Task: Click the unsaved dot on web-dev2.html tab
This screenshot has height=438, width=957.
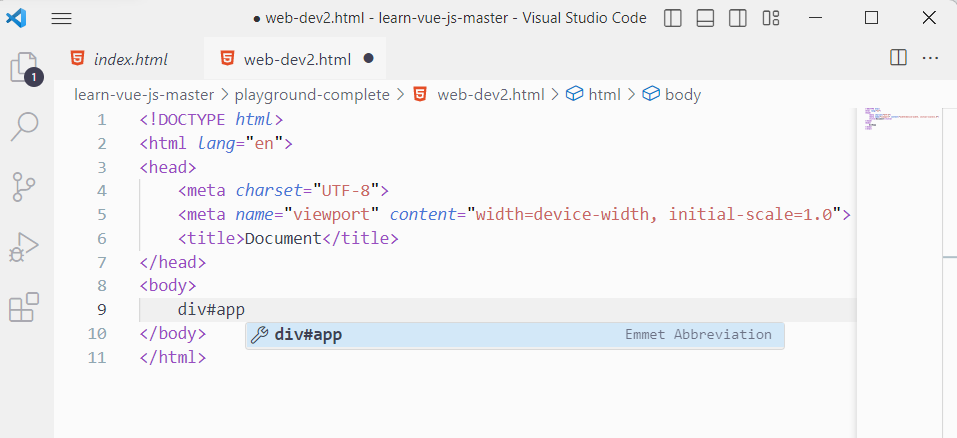Action: pos(368,59)
